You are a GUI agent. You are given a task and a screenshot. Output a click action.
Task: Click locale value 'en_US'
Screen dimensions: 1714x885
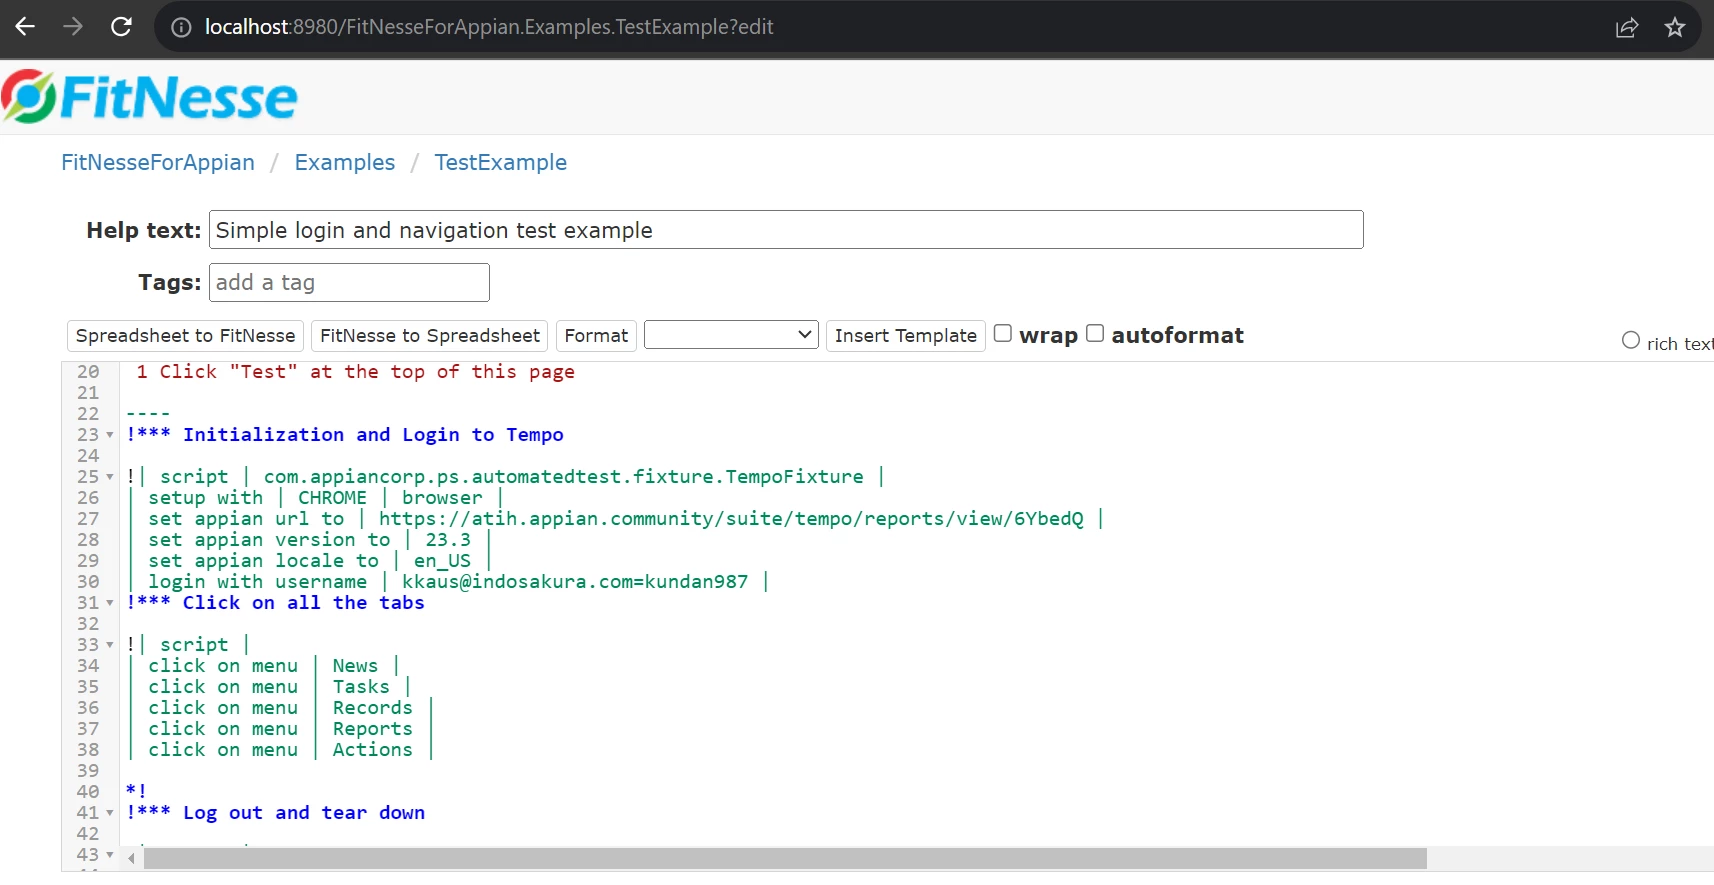[x=442, y=561]
